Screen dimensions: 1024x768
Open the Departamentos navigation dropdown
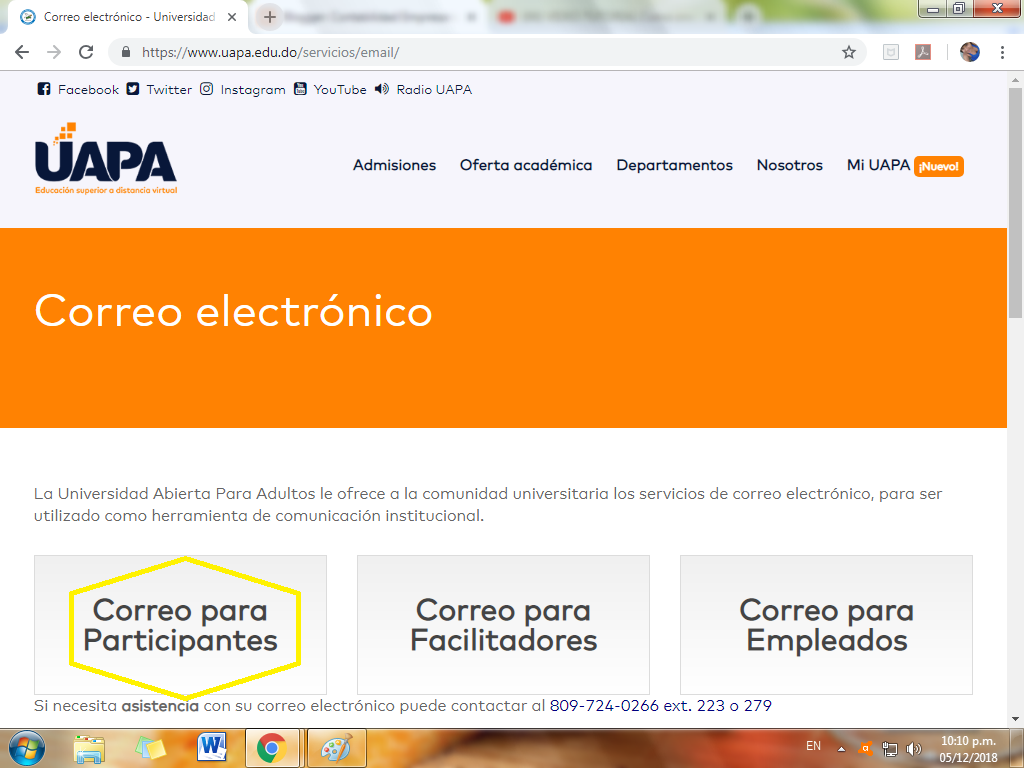tap(674, 166)
